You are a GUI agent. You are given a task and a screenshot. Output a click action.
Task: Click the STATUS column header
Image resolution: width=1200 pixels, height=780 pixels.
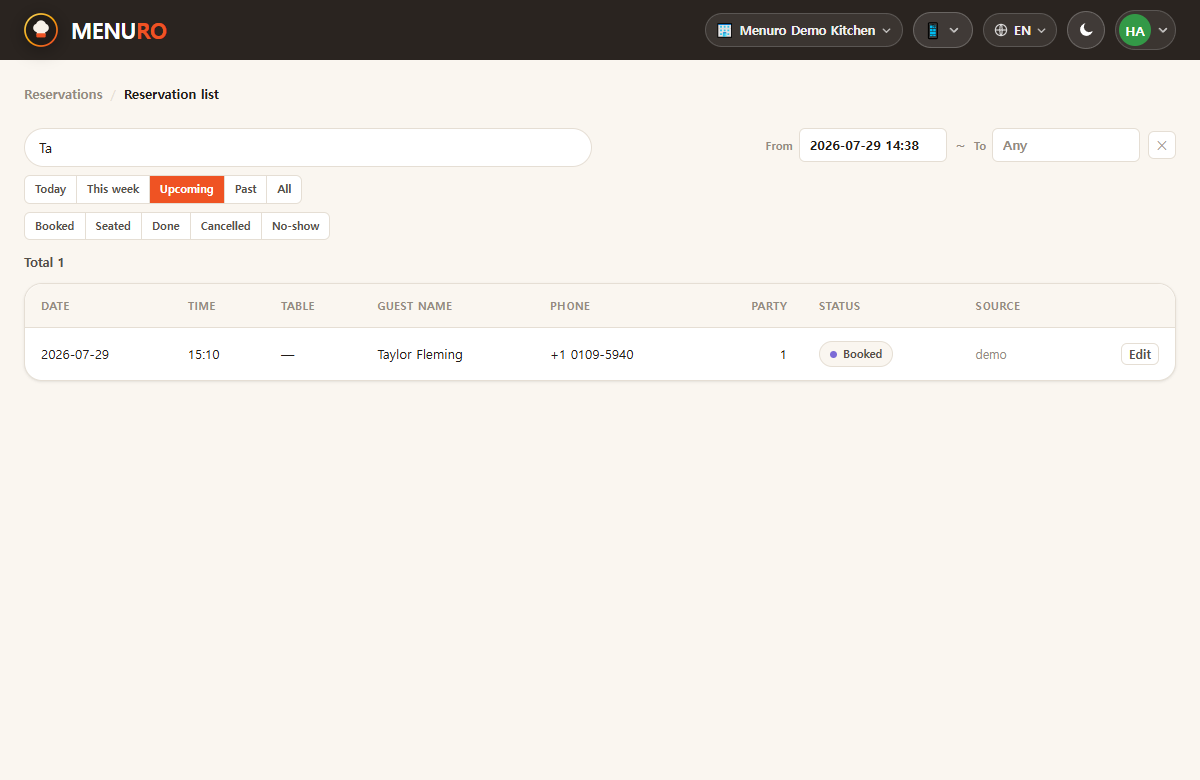point(840,306)
